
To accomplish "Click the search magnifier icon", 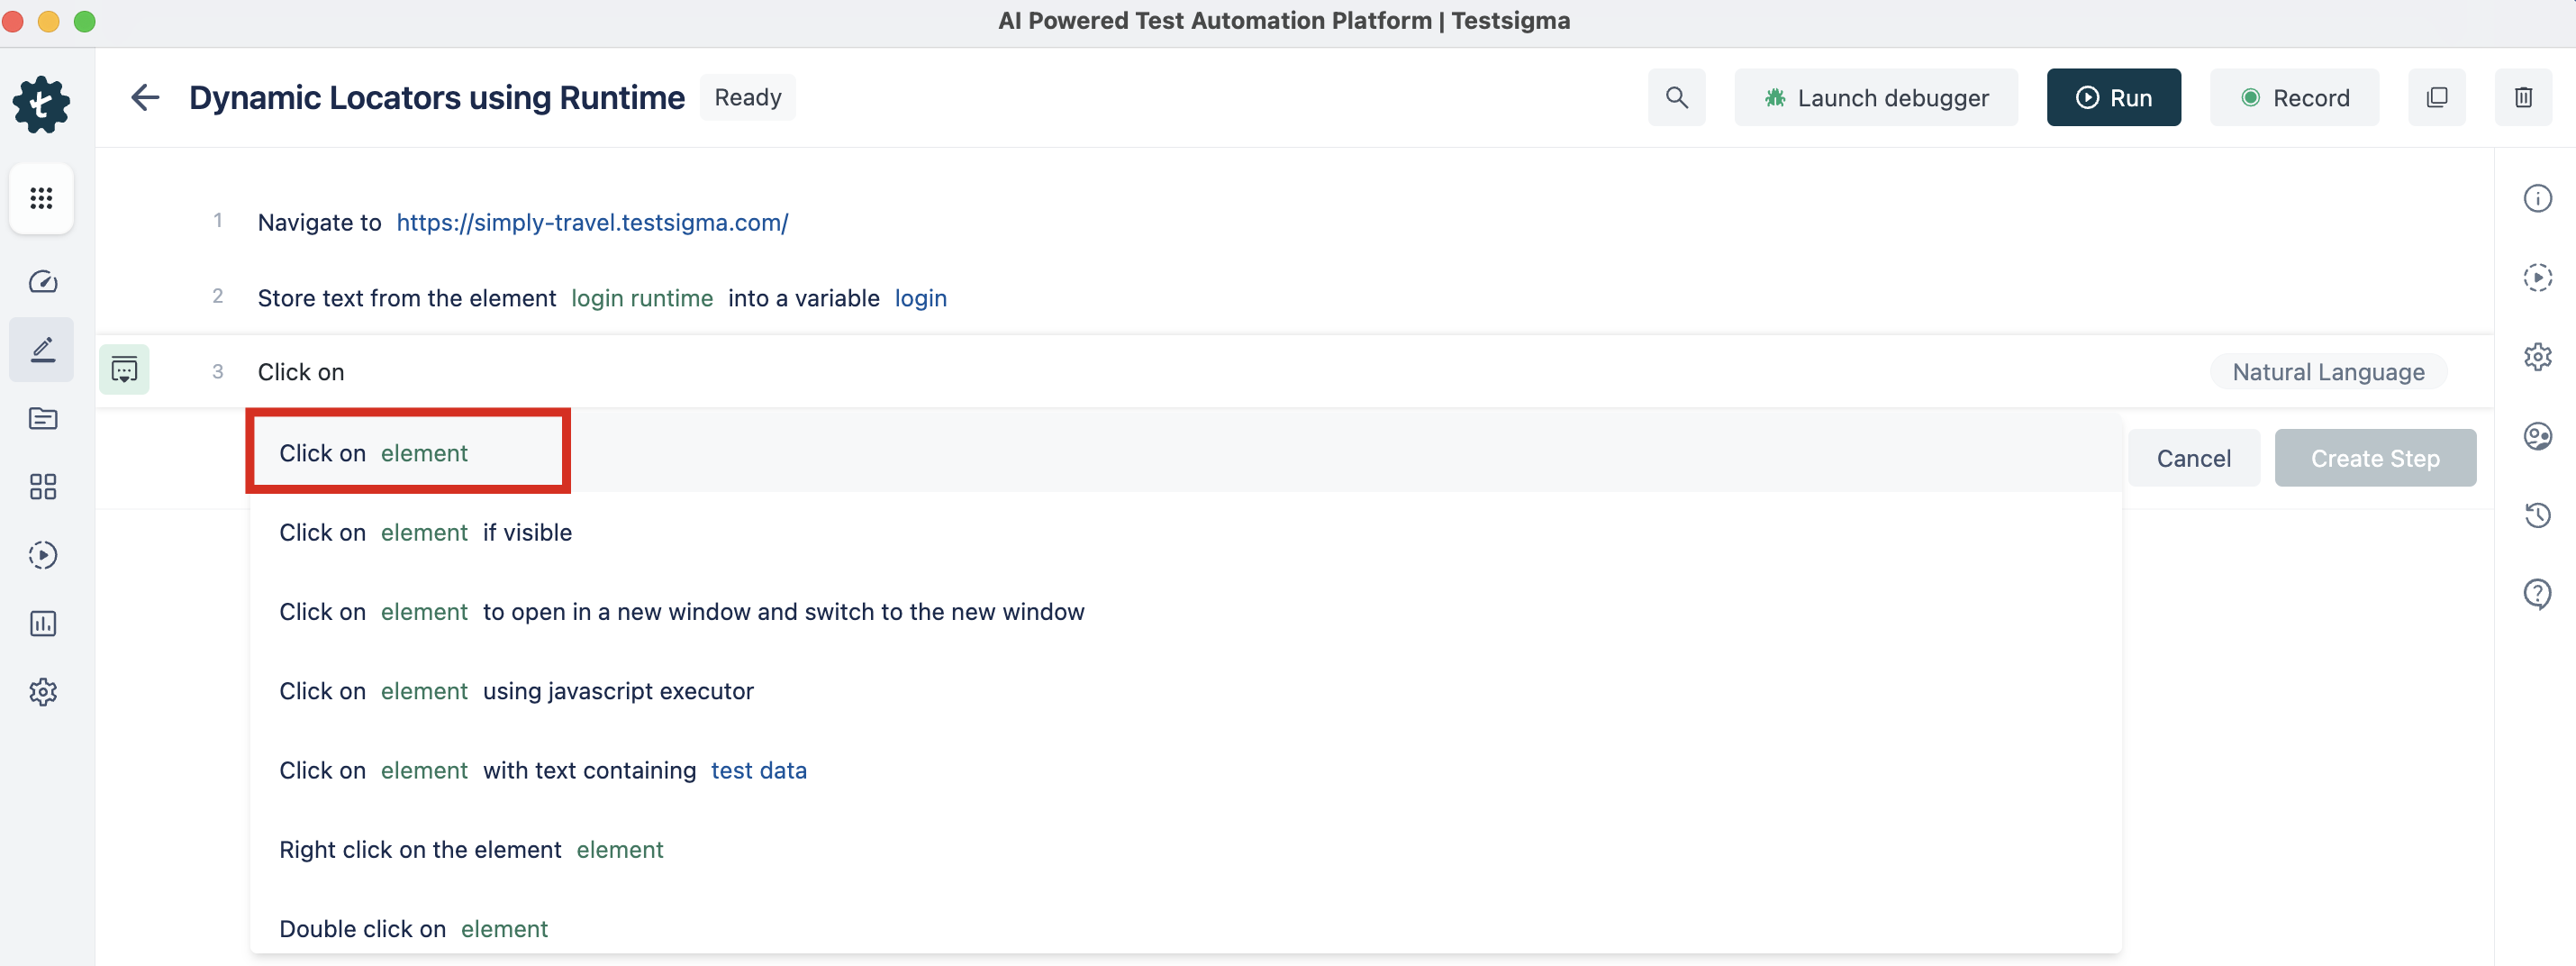I will pos(1676,97).
